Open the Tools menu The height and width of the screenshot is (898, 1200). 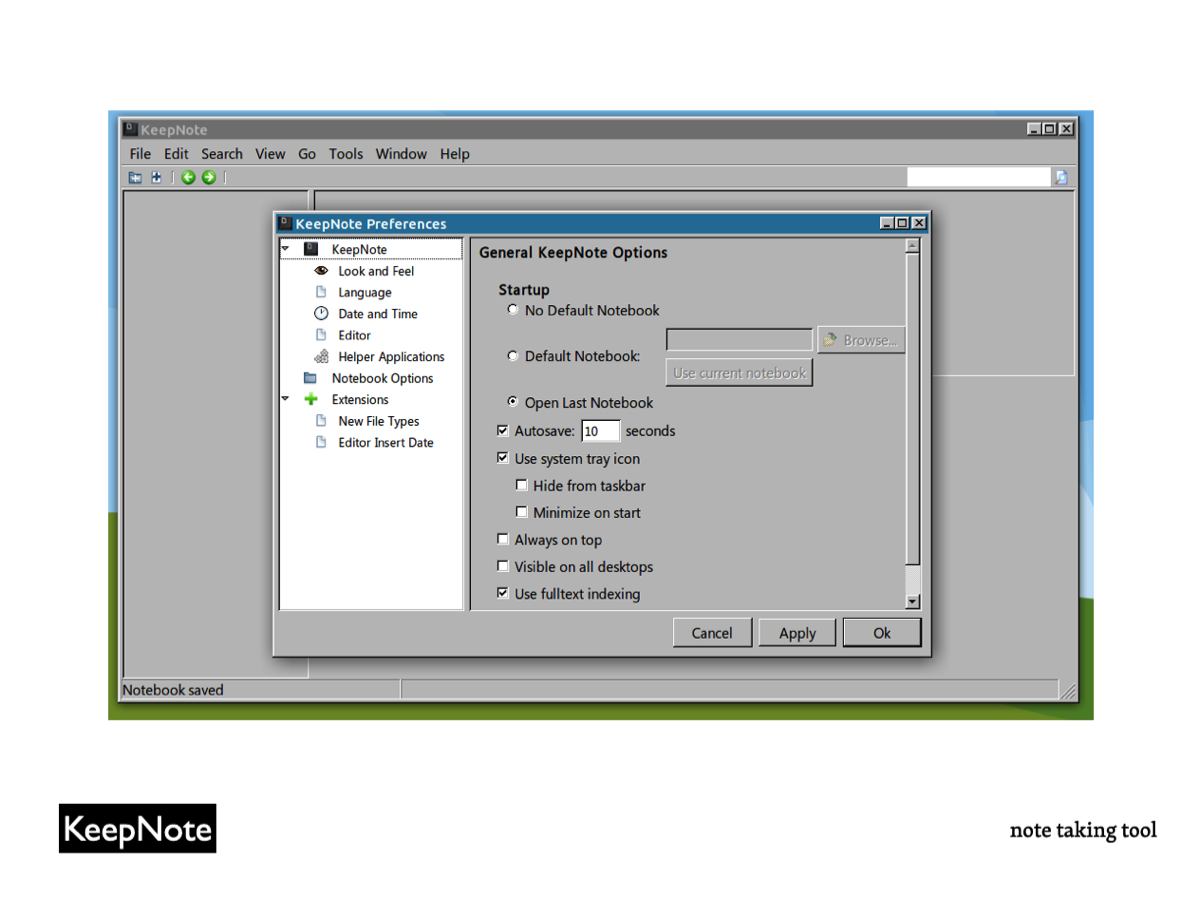(346, 154)
